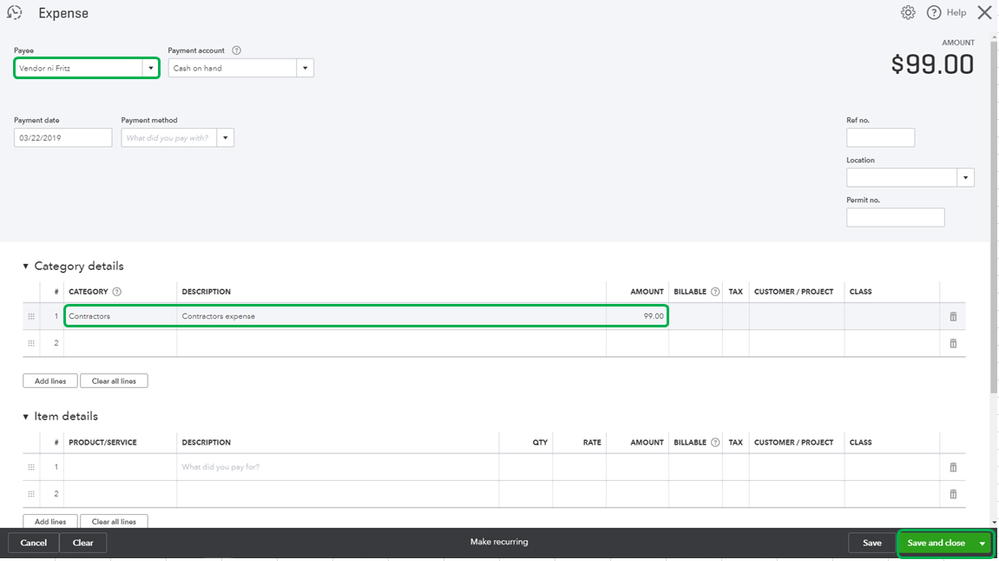This screenshot has height=561, width=999.
Task: Click the recent transactions clock icon
Action: tap(15, 13)
